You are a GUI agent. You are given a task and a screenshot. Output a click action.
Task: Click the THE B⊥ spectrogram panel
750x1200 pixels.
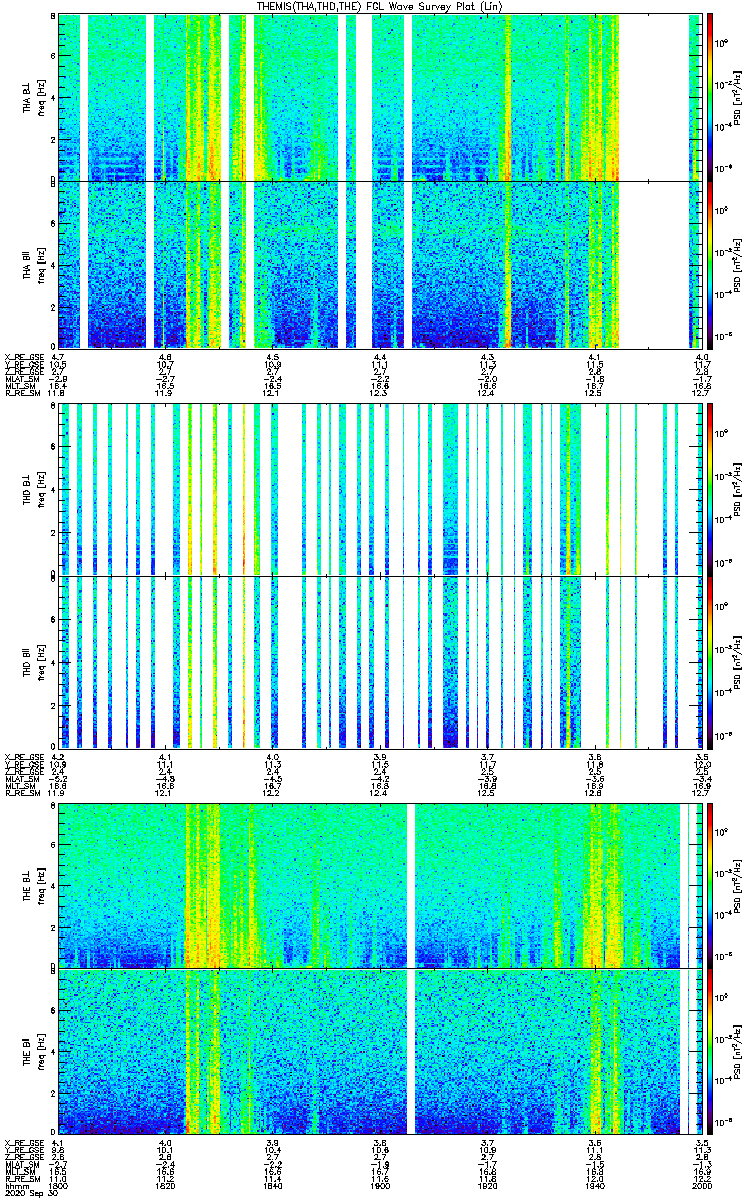[381, 885]
